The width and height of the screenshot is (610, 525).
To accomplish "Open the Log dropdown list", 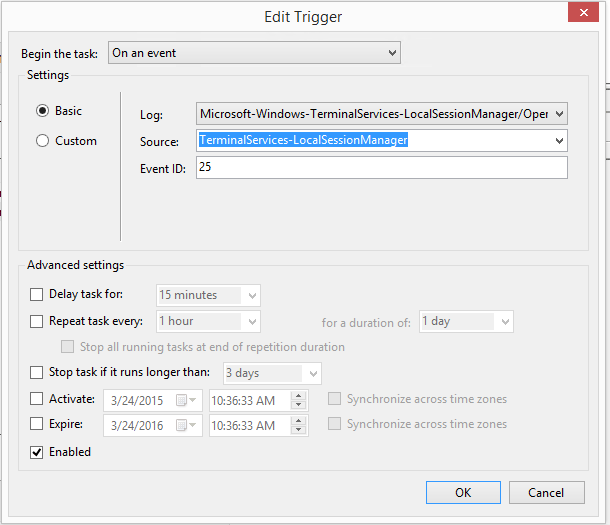I will click(x=558, y=114).
